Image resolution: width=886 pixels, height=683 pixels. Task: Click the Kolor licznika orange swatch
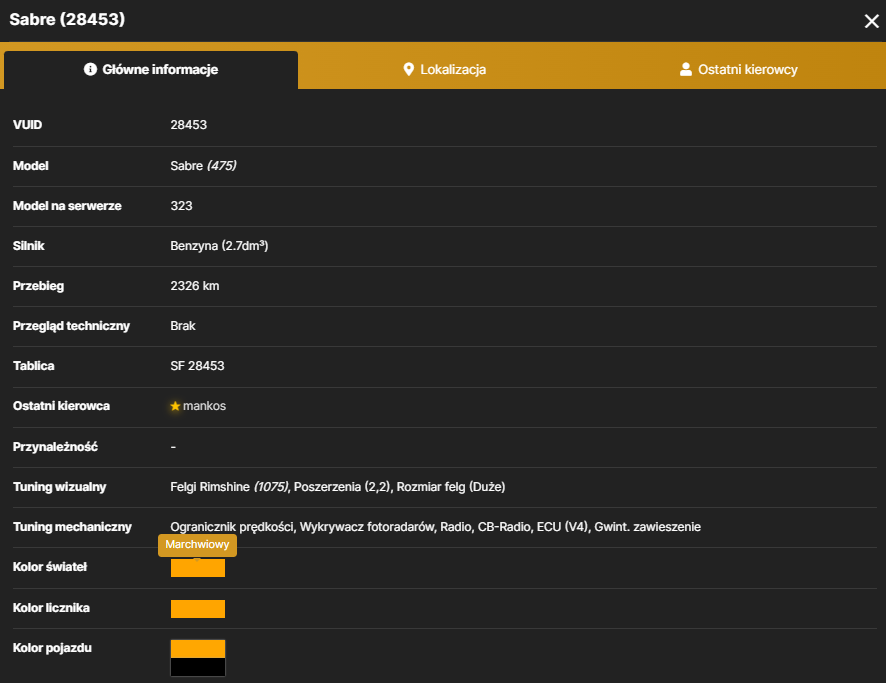[198, 608]
